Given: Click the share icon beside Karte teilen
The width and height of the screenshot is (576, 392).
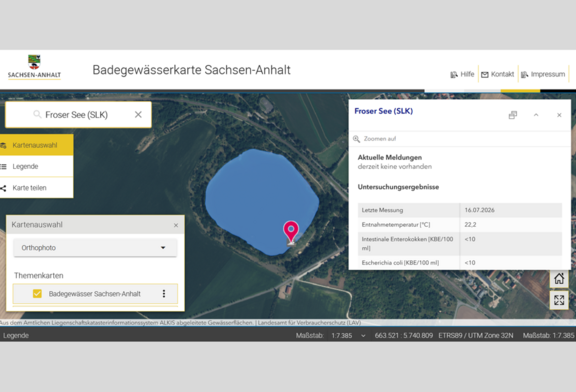Looking at the screenshot, I should pyautogui.click(x=4, y=188).
